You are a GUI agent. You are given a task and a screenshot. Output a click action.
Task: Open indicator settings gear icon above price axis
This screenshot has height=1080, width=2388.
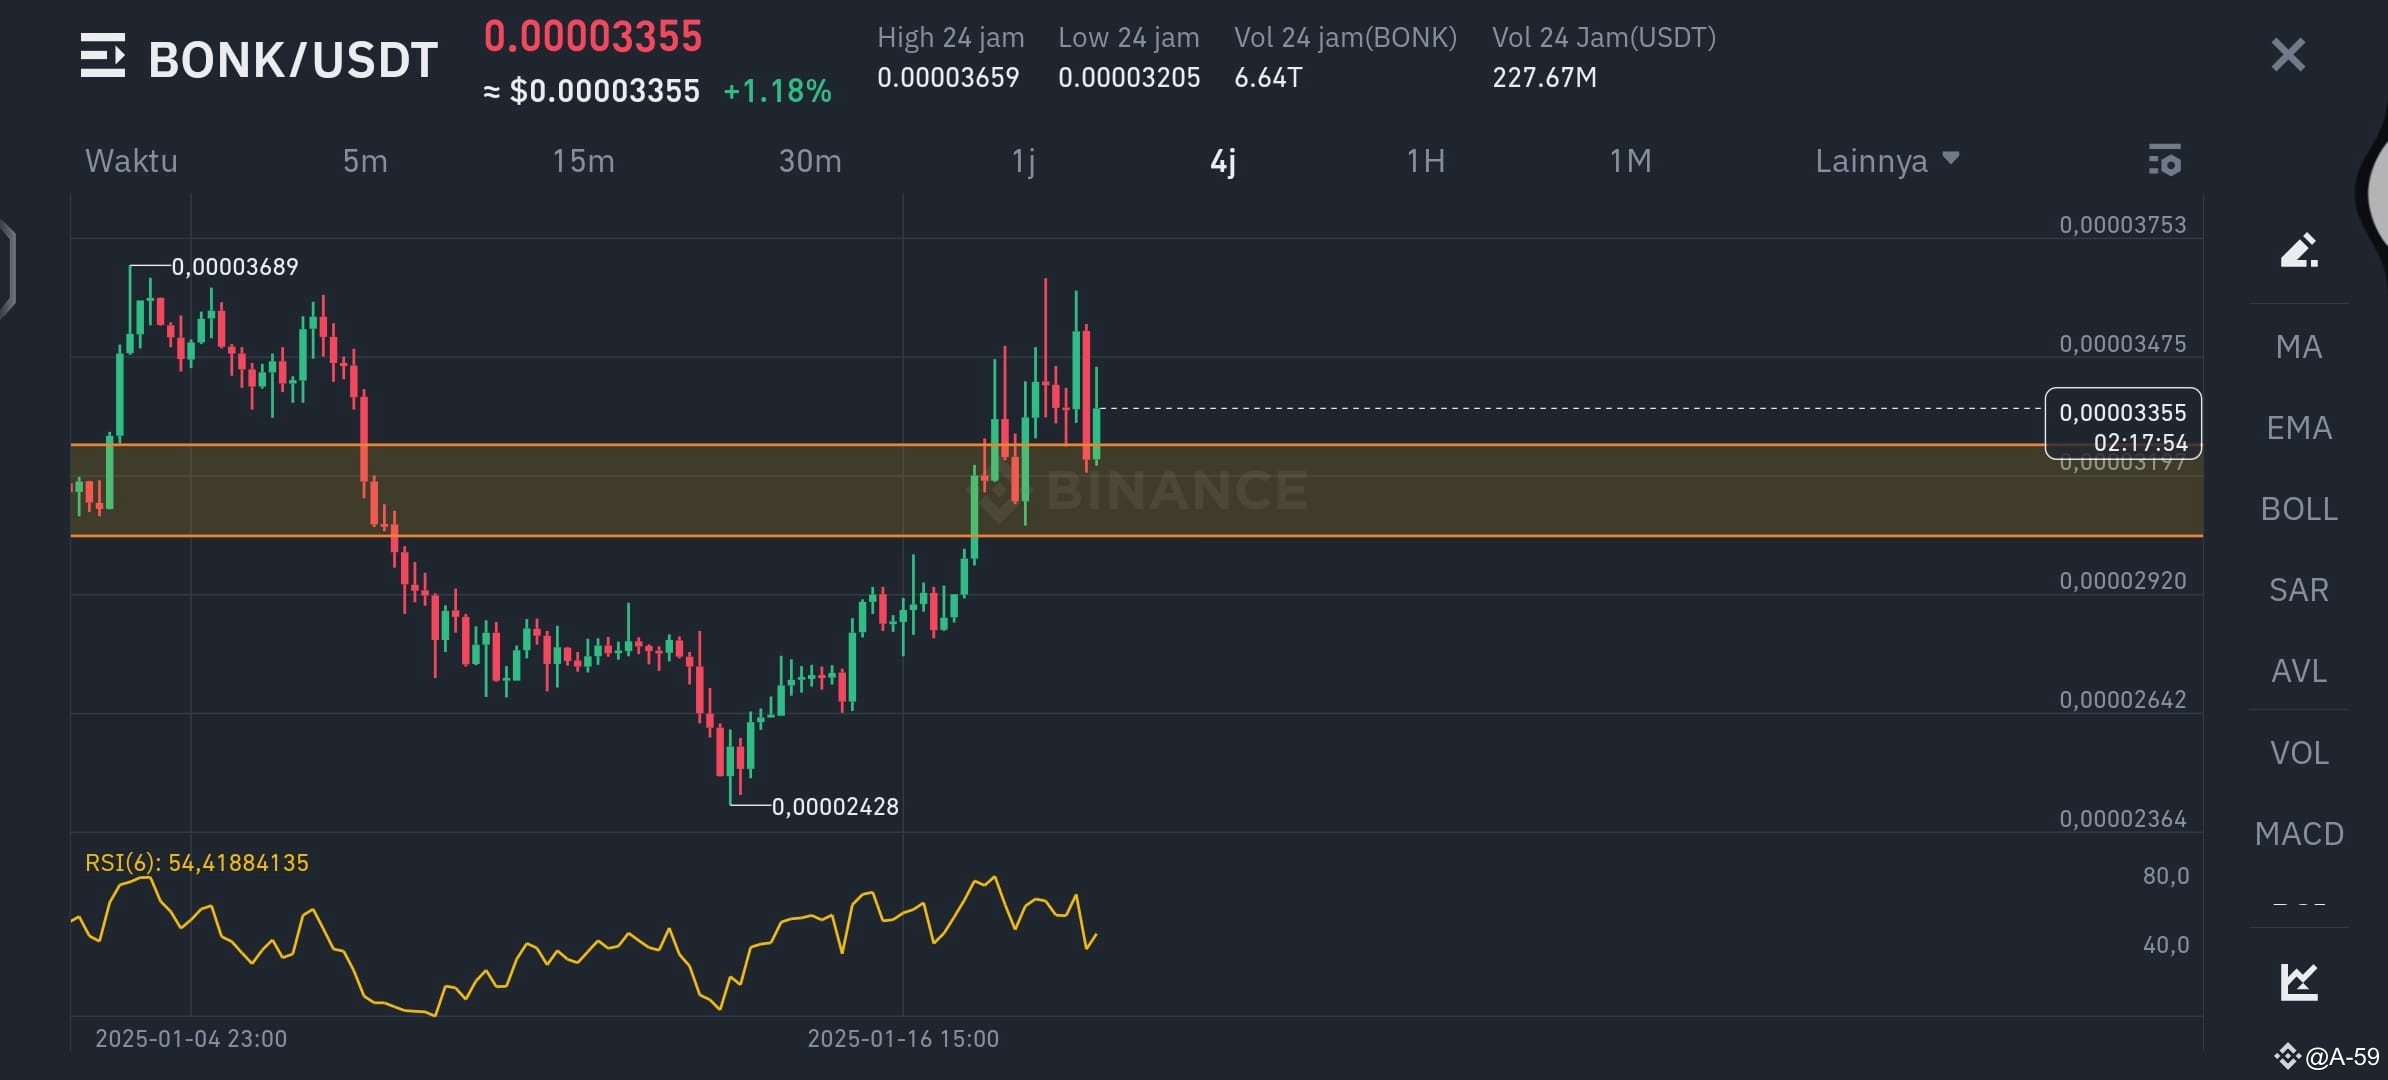[2163, 160]
